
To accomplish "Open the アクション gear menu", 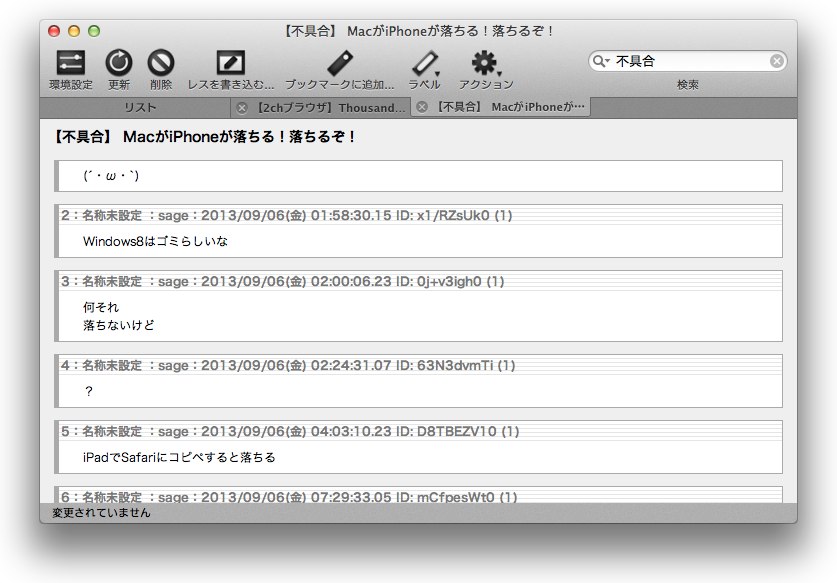I will point(486,64).
